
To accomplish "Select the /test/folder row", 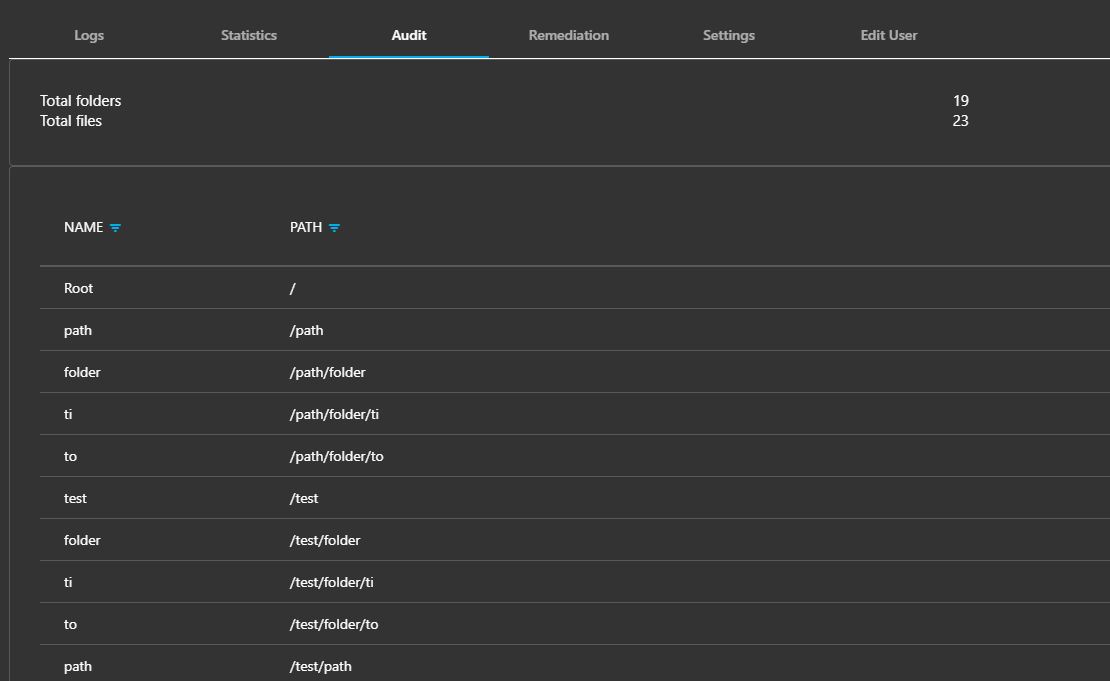I will point(575,540).
